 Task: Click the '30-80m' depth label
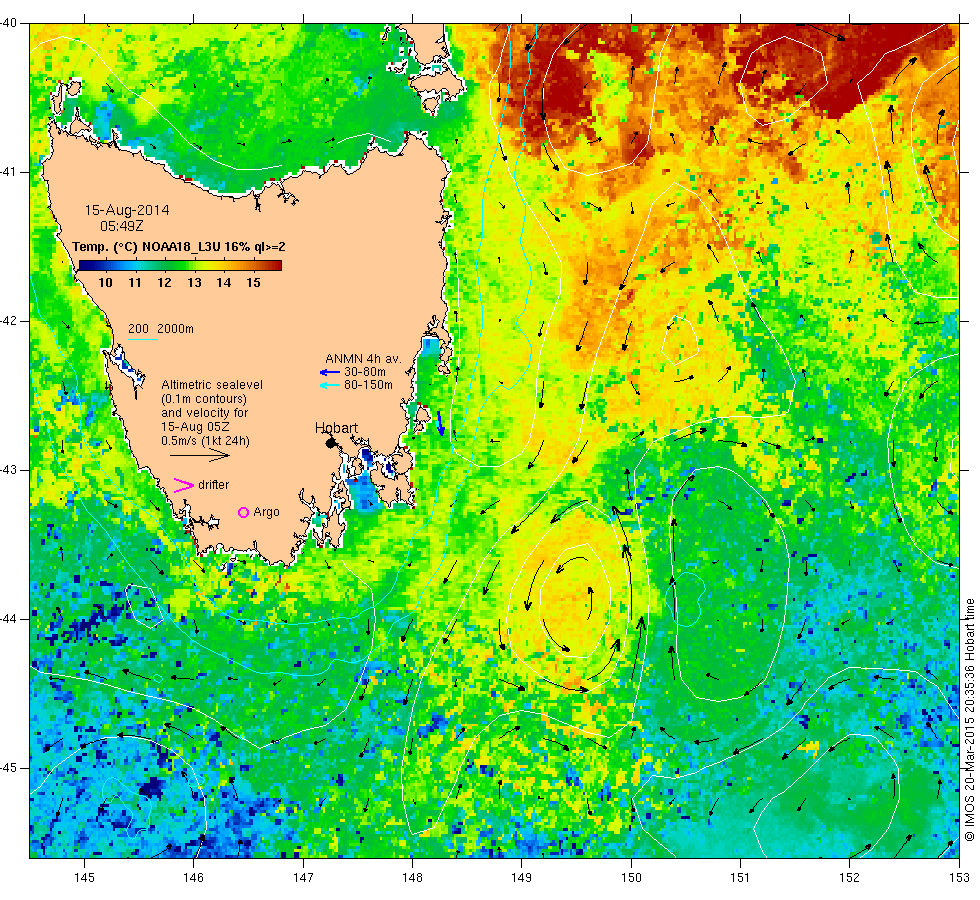tap(365, 372)
